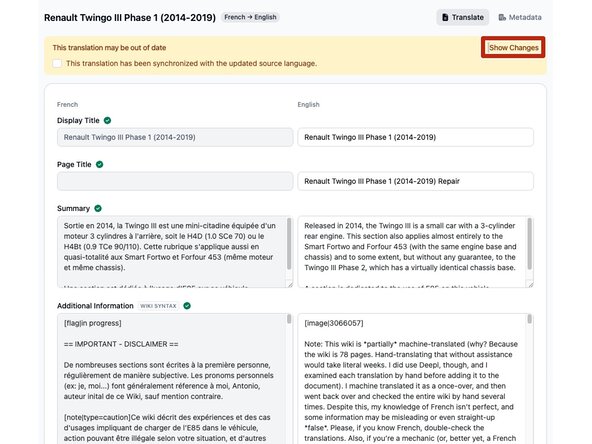Open the Metadata tab
Viewport: 592px width, 444px height.
520,17
